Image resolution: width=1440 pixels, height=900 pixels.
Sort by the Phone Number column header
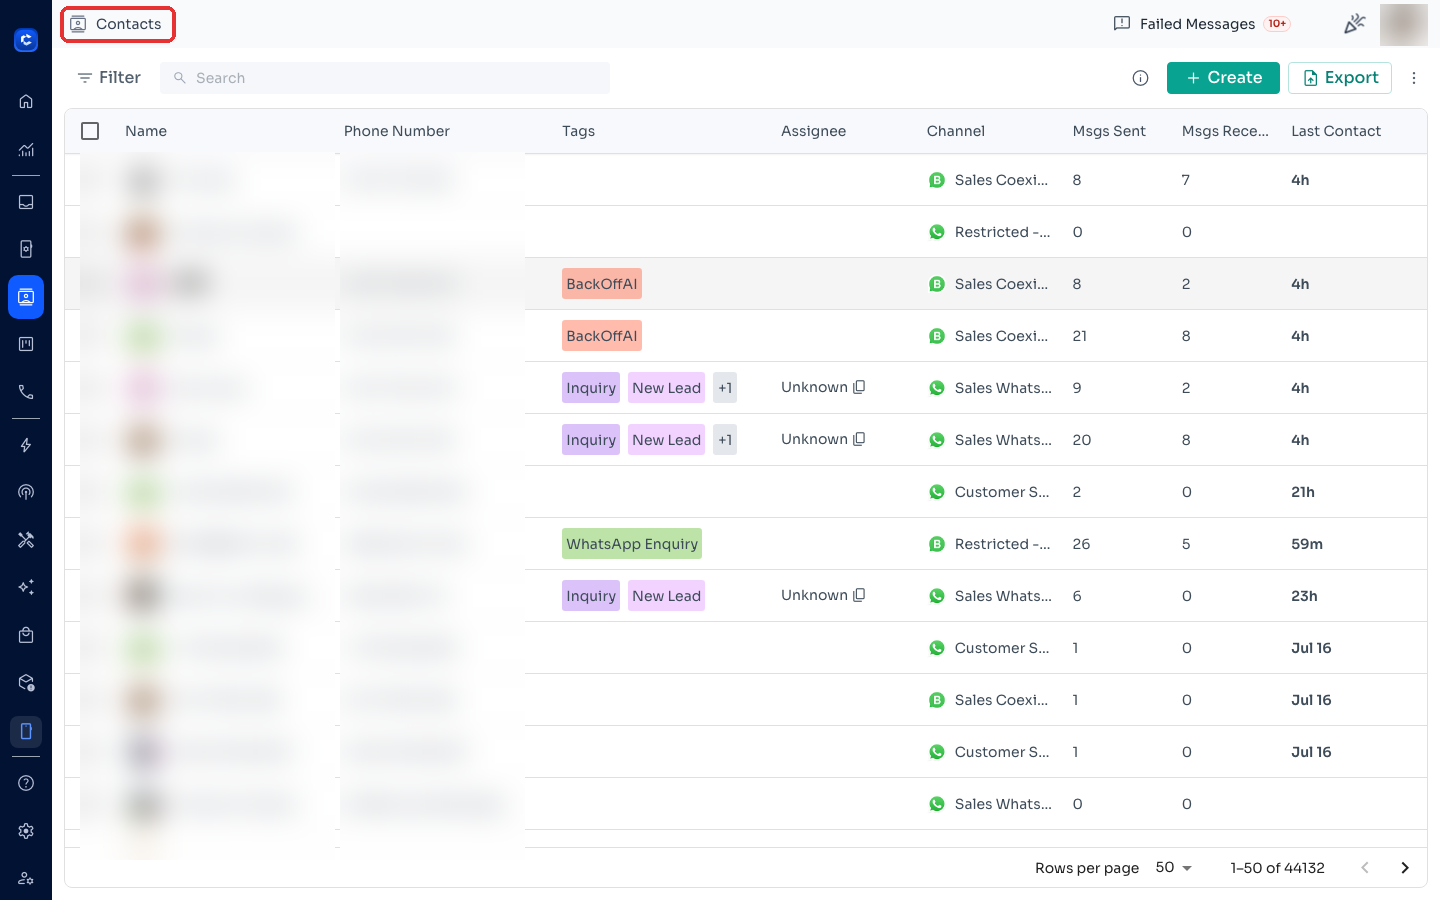coord(397,131)
